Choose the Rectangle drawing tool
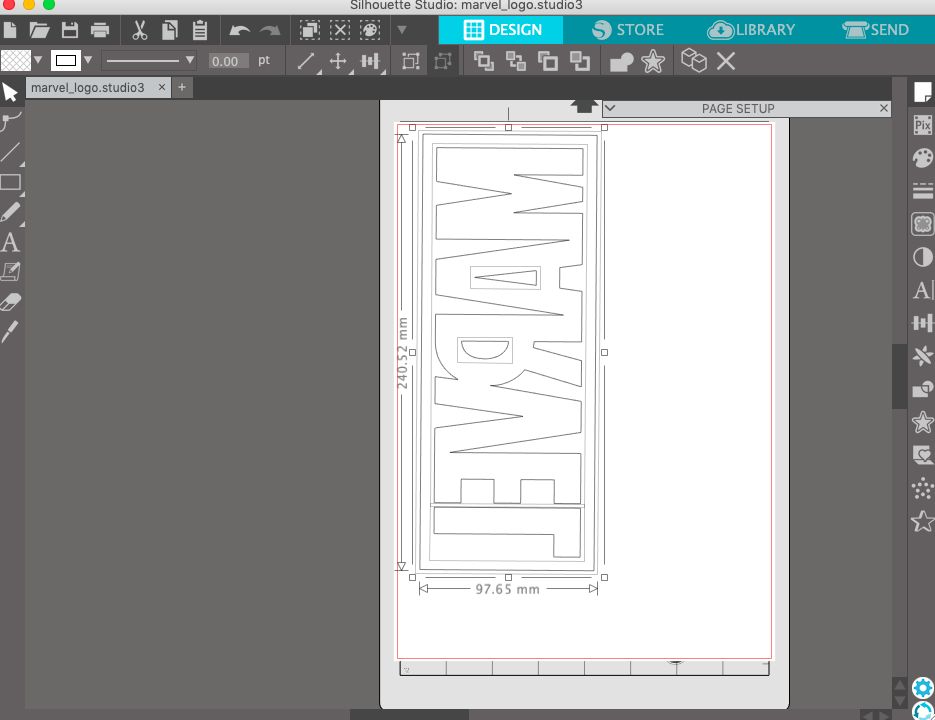 pyautogui.click(x=11, y=182)
